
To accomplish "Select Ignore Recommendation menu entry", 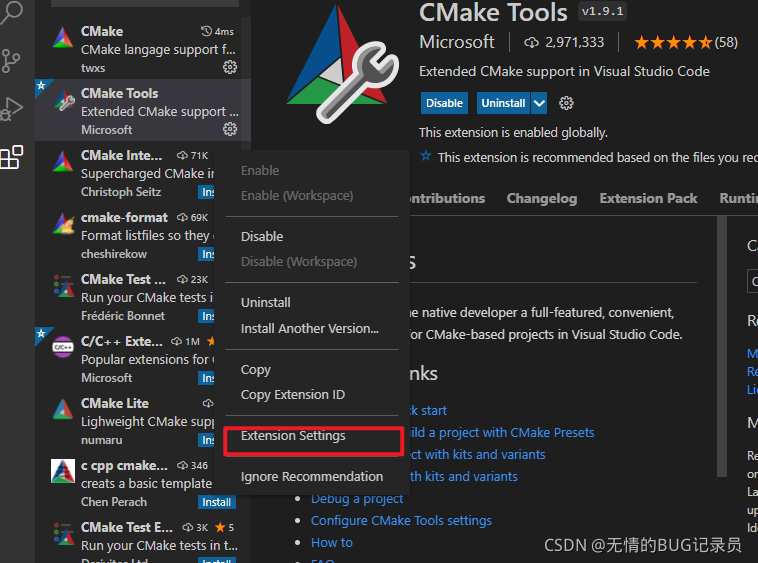I will [312, 476].
